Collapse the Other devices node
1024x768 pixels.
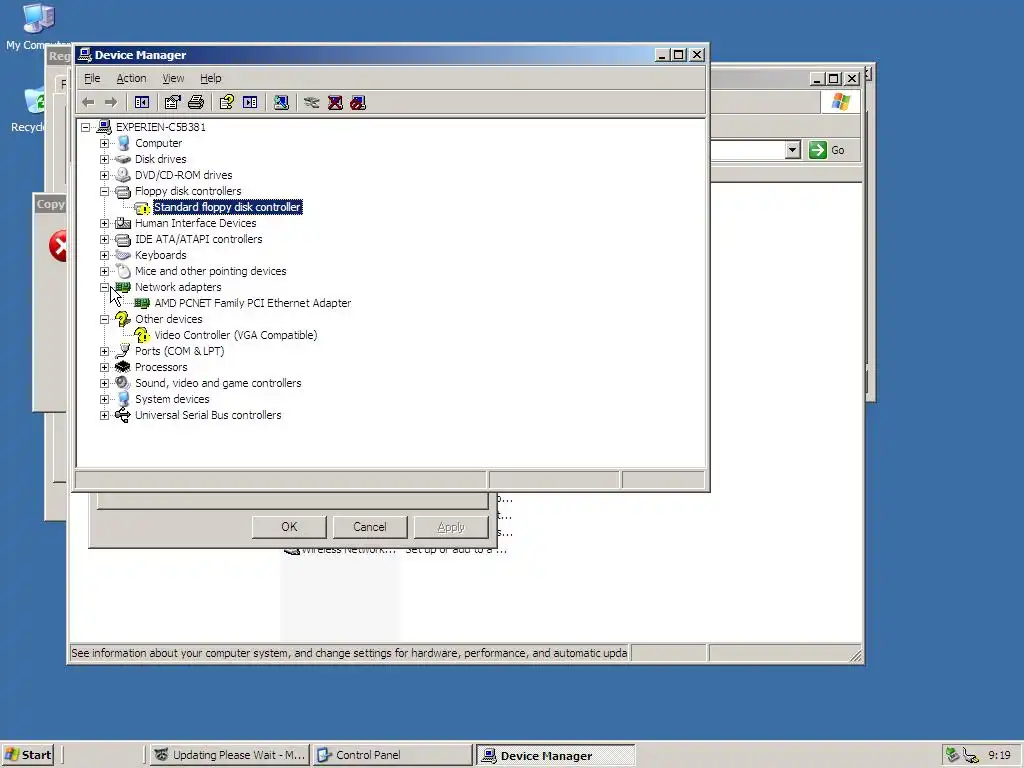tap(104, 319)
